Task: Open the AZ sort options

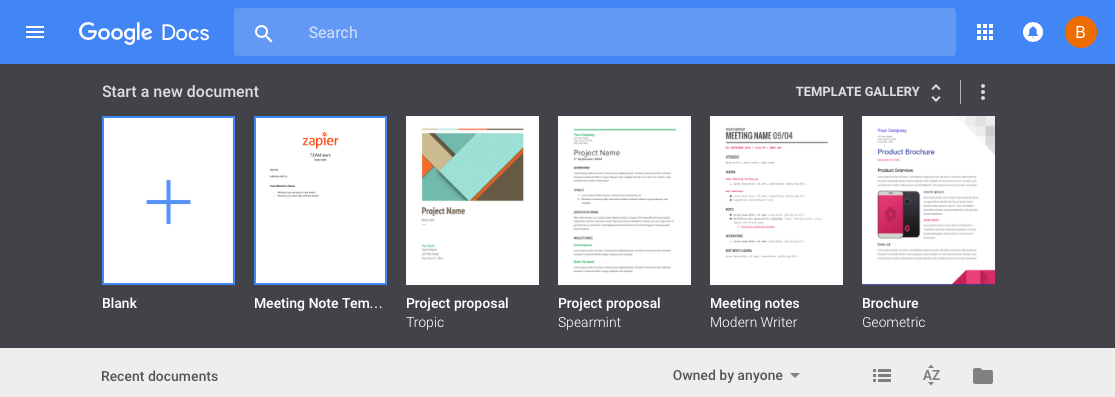Action: [932, 376]
